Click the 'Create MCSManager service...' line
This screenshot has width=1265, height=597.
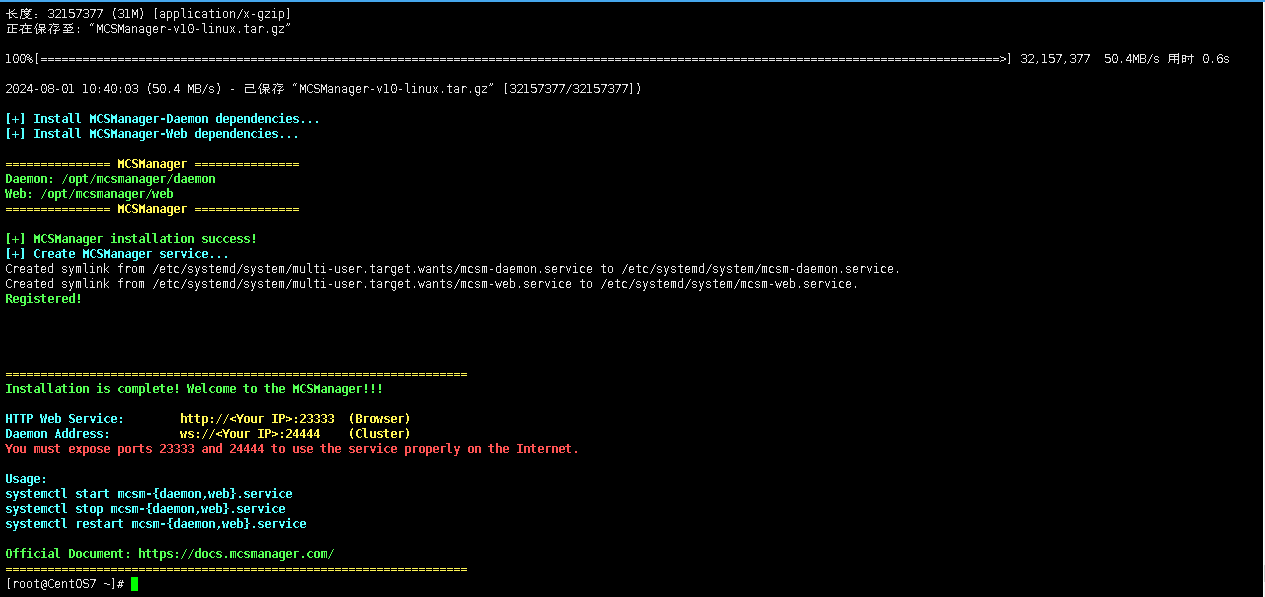pos(117,254)
